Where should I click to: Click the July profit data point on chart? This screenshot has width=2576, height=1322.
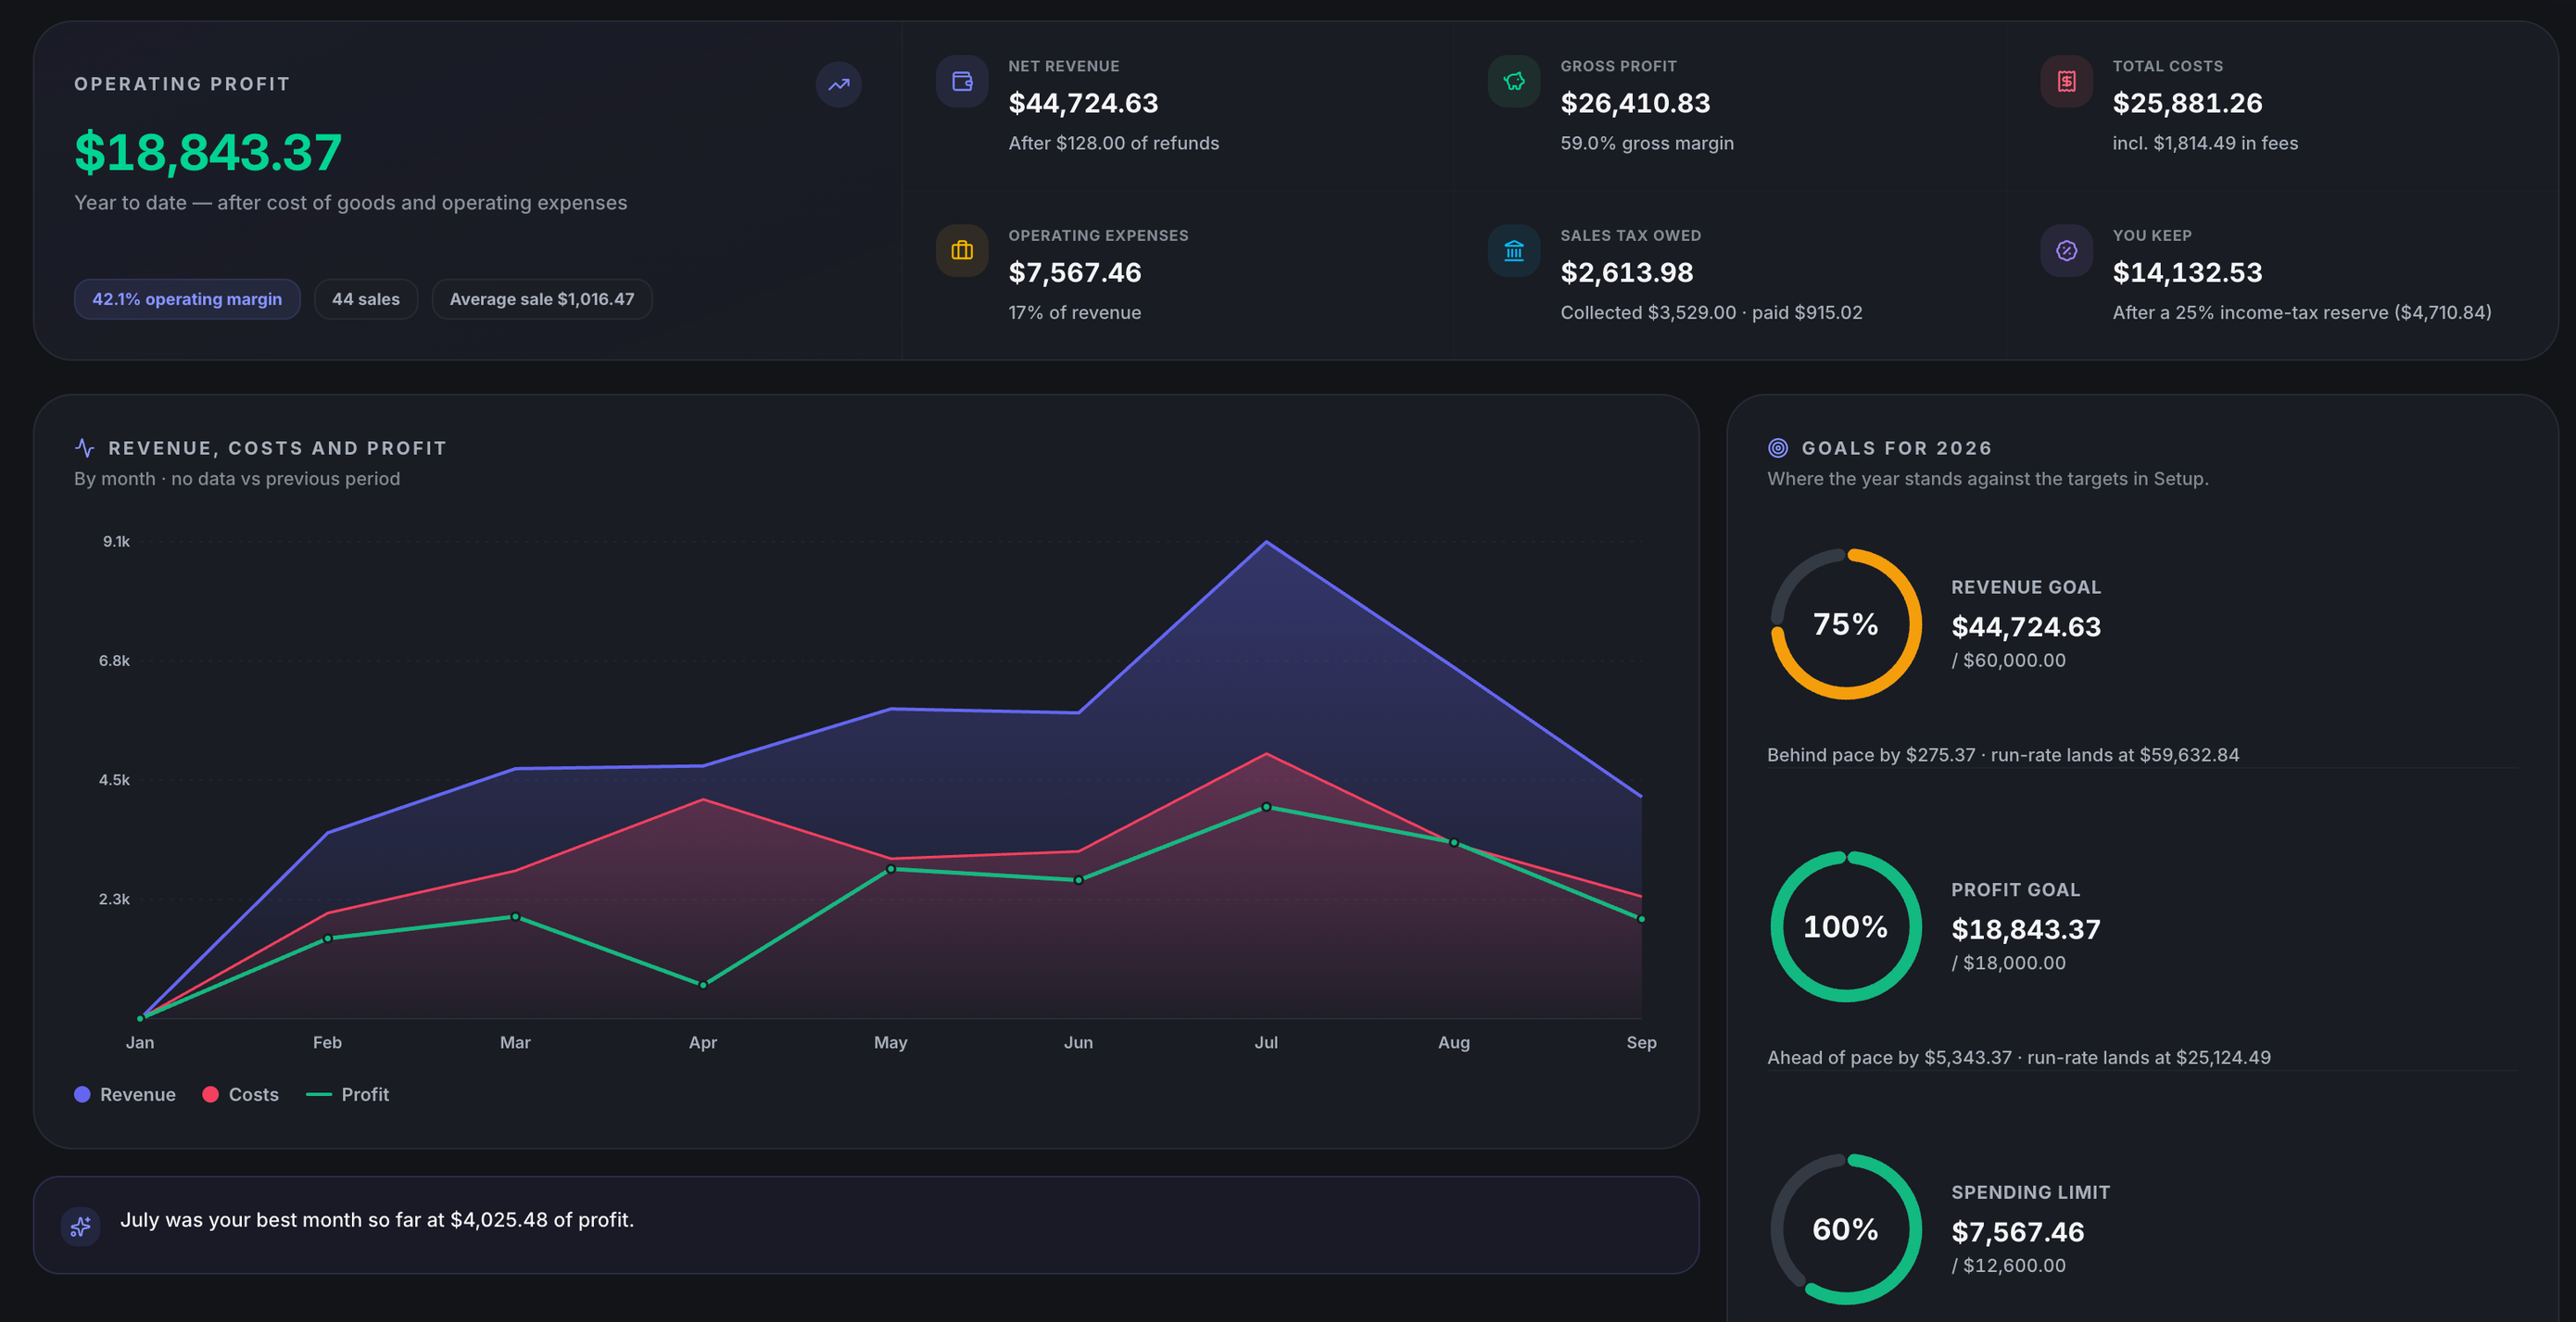click(x=1266, y=807)
